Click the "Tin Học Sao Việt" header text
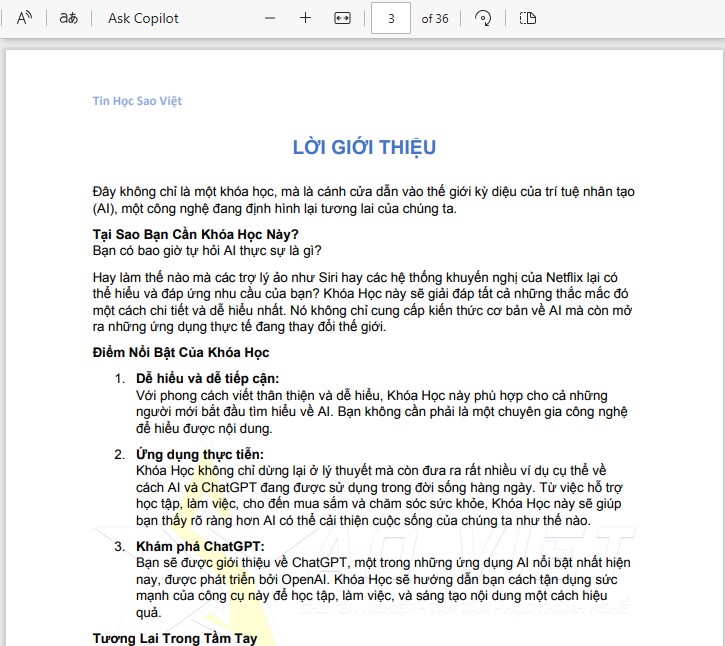 click(137, 101)
